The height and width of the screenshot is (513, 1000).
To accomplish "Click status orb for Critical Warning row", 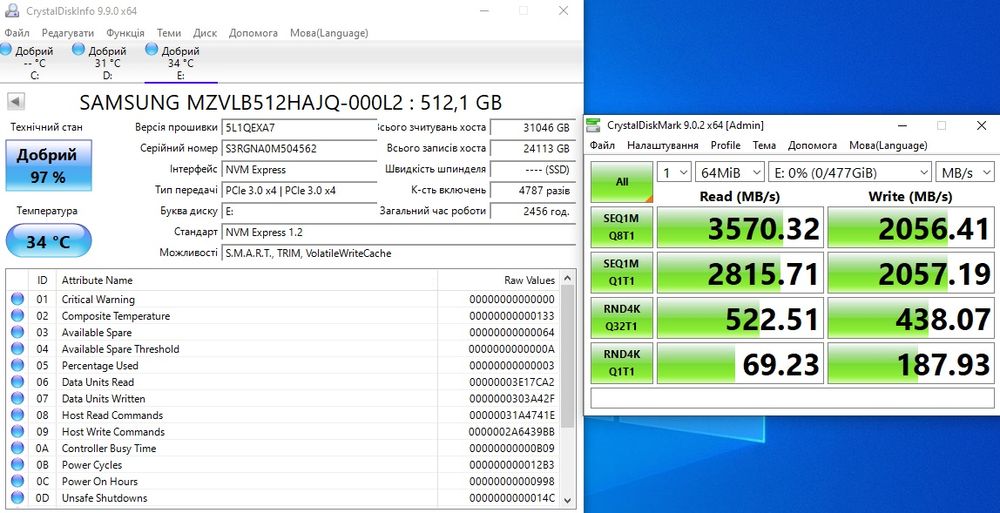I will 17,299.
